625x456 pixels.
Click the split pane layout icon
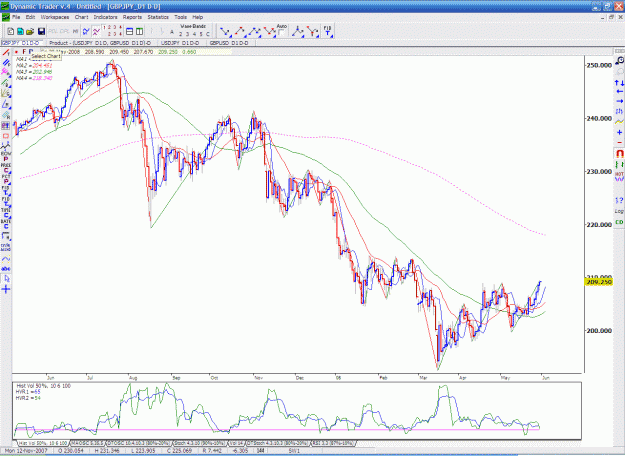click(140, 31)
